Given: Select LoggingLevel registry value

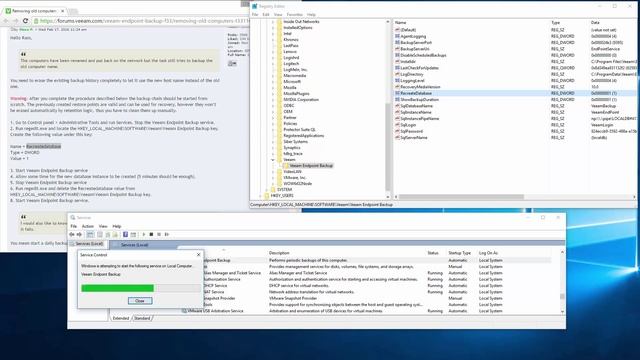Looking at the screenshot, I should [412, 81].
